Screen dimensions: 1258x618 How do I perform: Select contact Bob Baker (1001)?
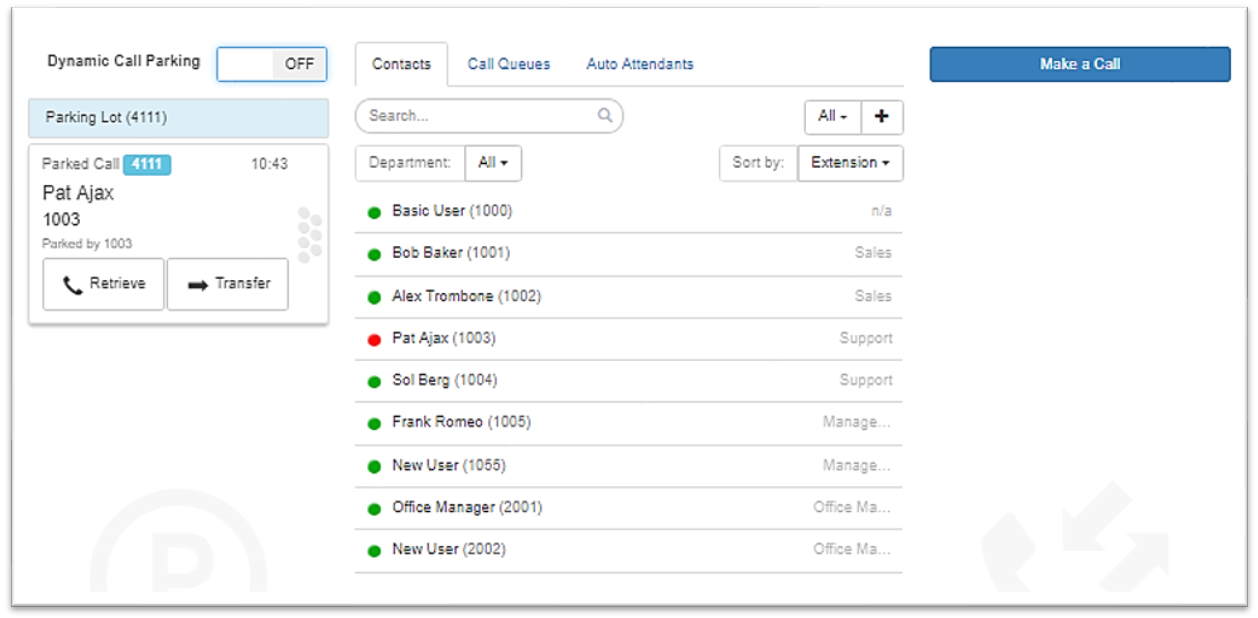[629, 253]
